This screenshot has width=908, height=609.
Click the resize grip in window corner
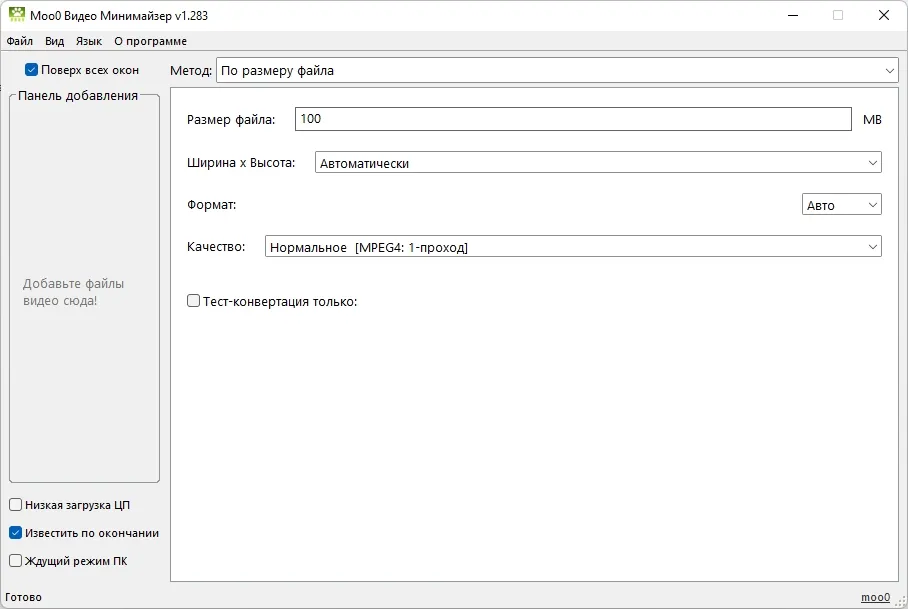(902, 602)
